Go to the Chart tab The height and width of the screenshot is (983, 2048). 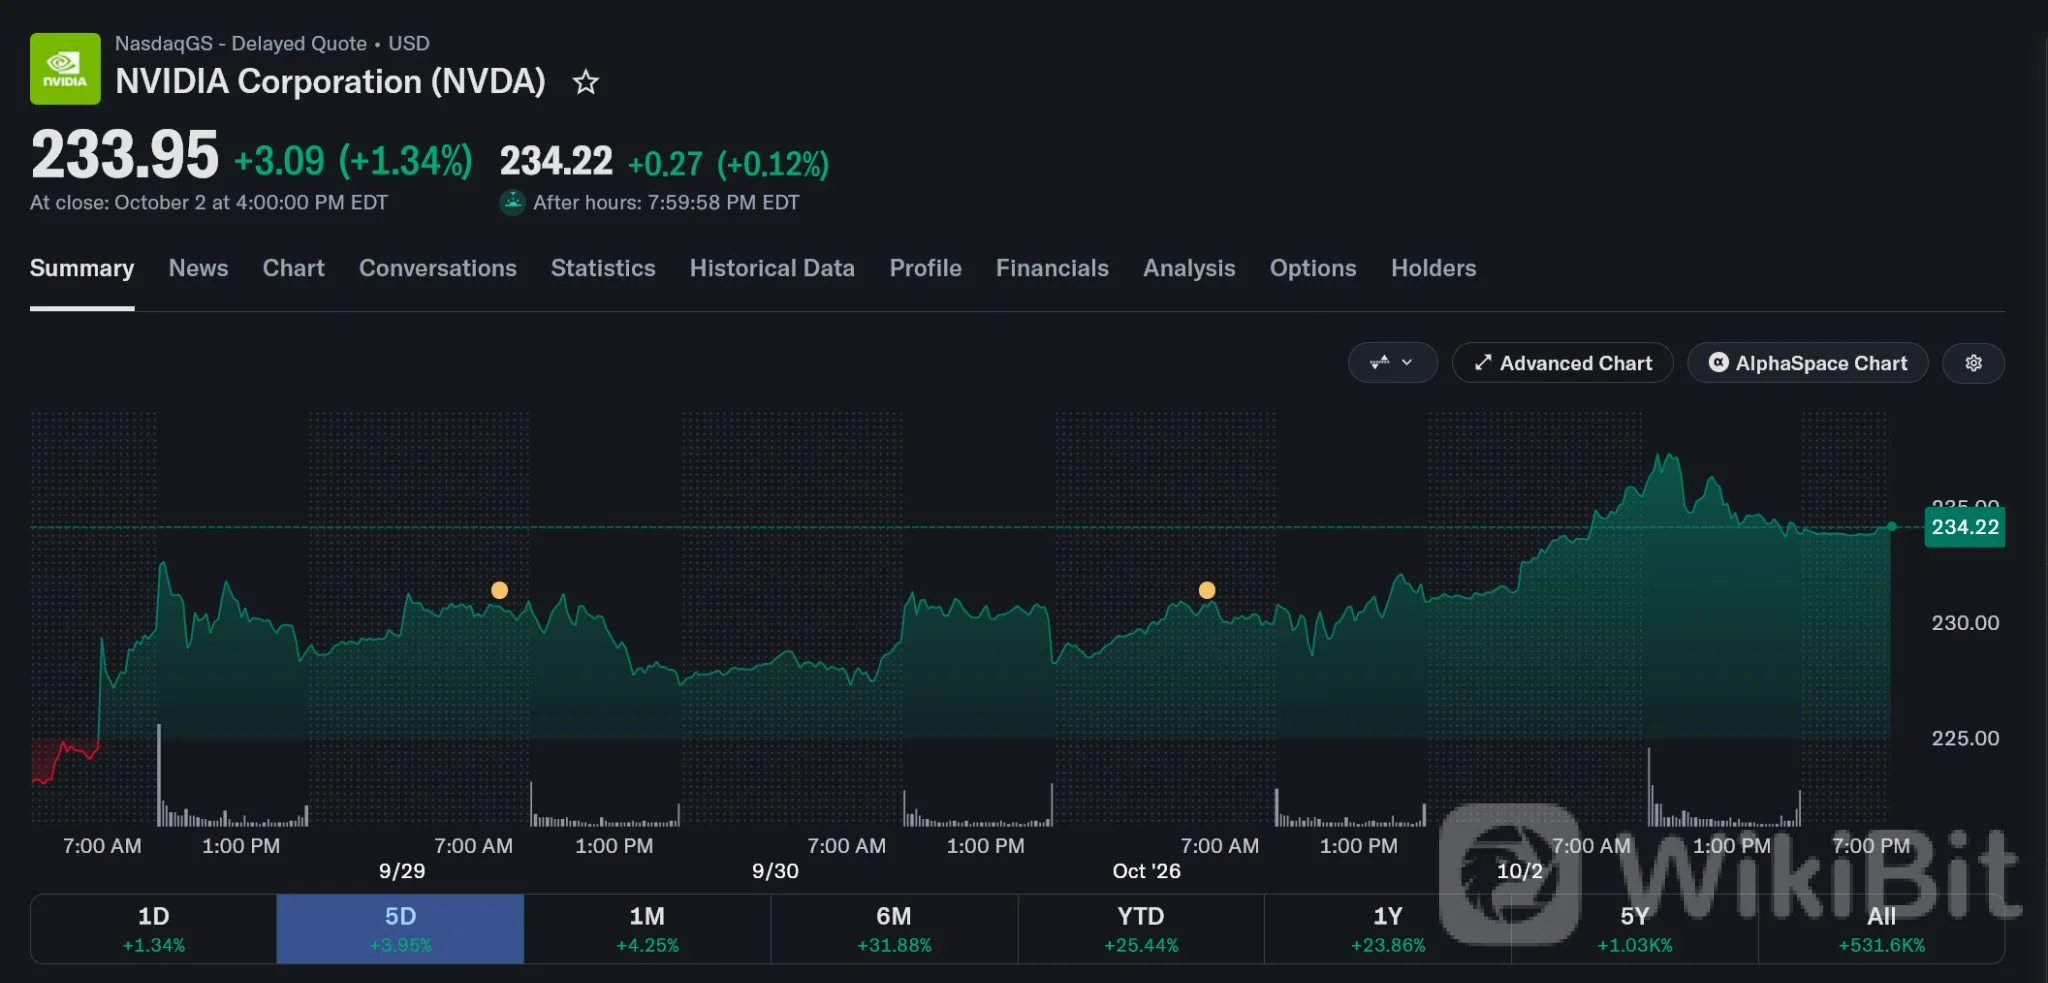point(293,268)
